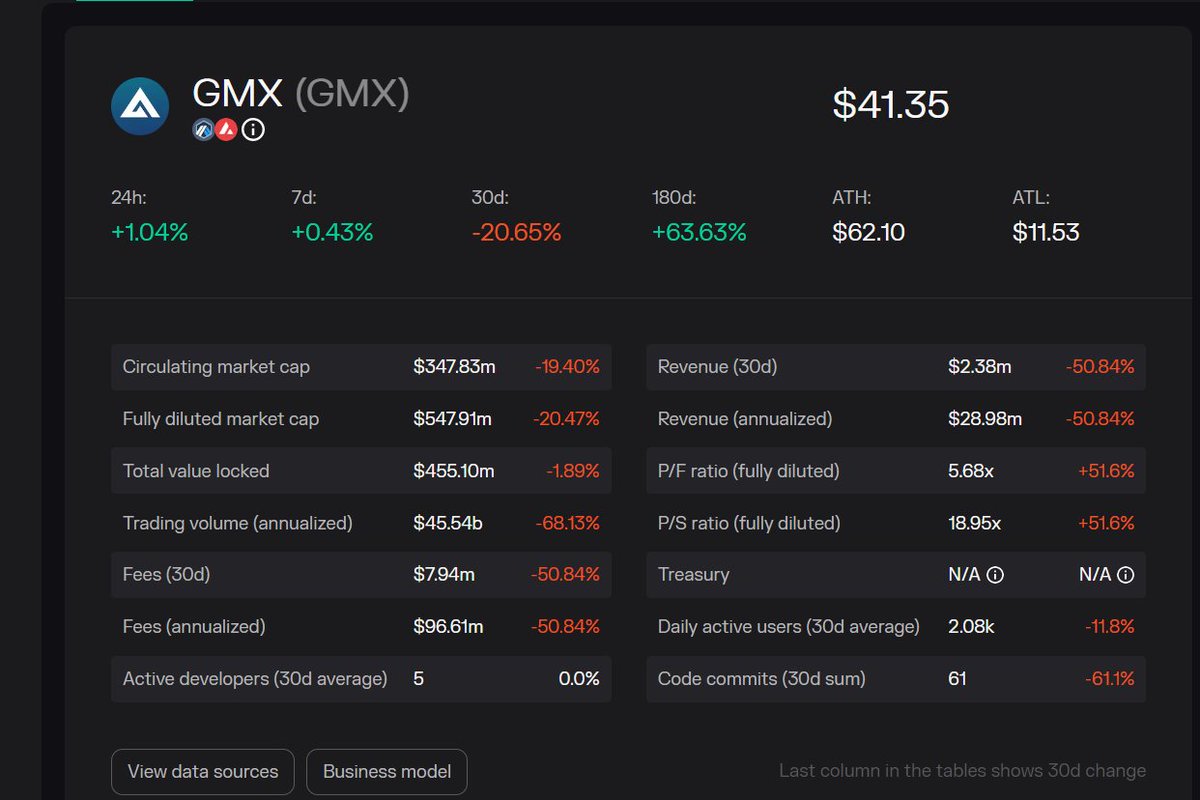This screenshot has width=1200, height=800.
Task: Click the 18.95x P/S ratio value
Action: 975,523
